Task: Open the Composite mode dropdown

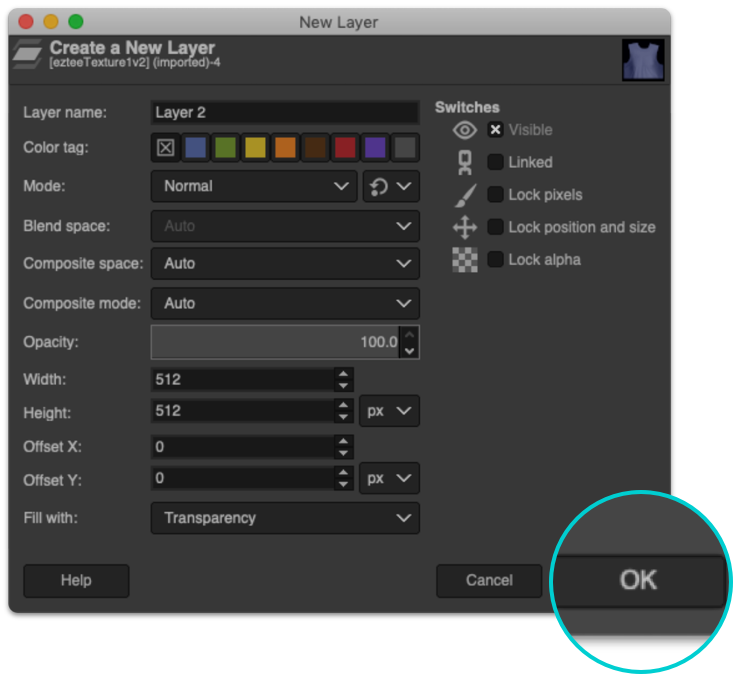Action: click(285, 303)
